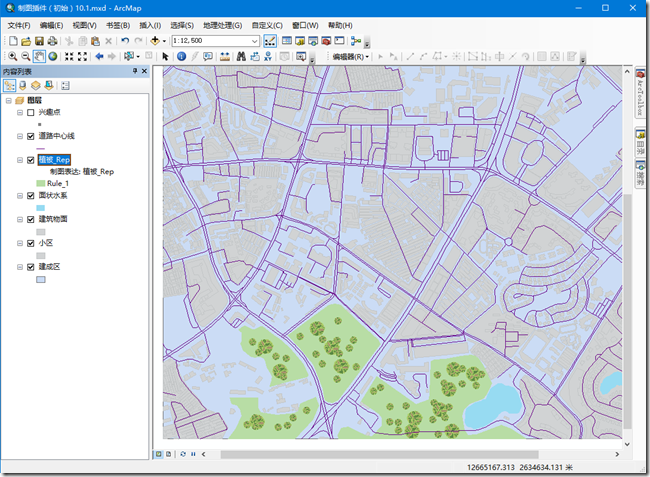This screenshot has width=650, height=477.
Task: Open table of contents Options
Action: (x=65, y=86)
